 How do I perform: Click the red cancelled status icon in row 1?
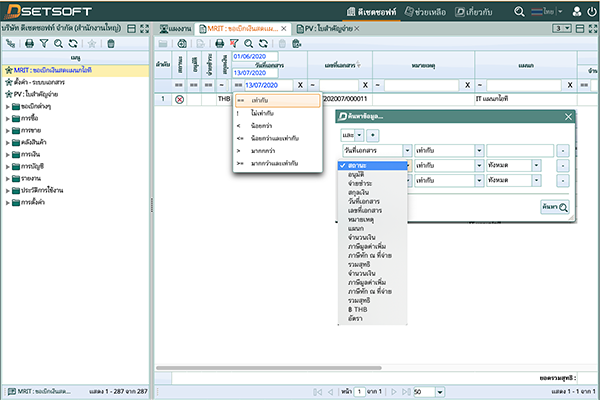[x=179, y=100]
